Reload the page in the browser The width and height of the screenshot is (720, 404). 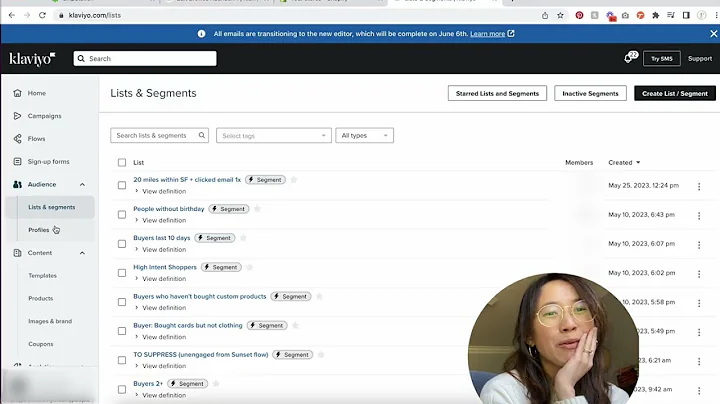(42, 15)
